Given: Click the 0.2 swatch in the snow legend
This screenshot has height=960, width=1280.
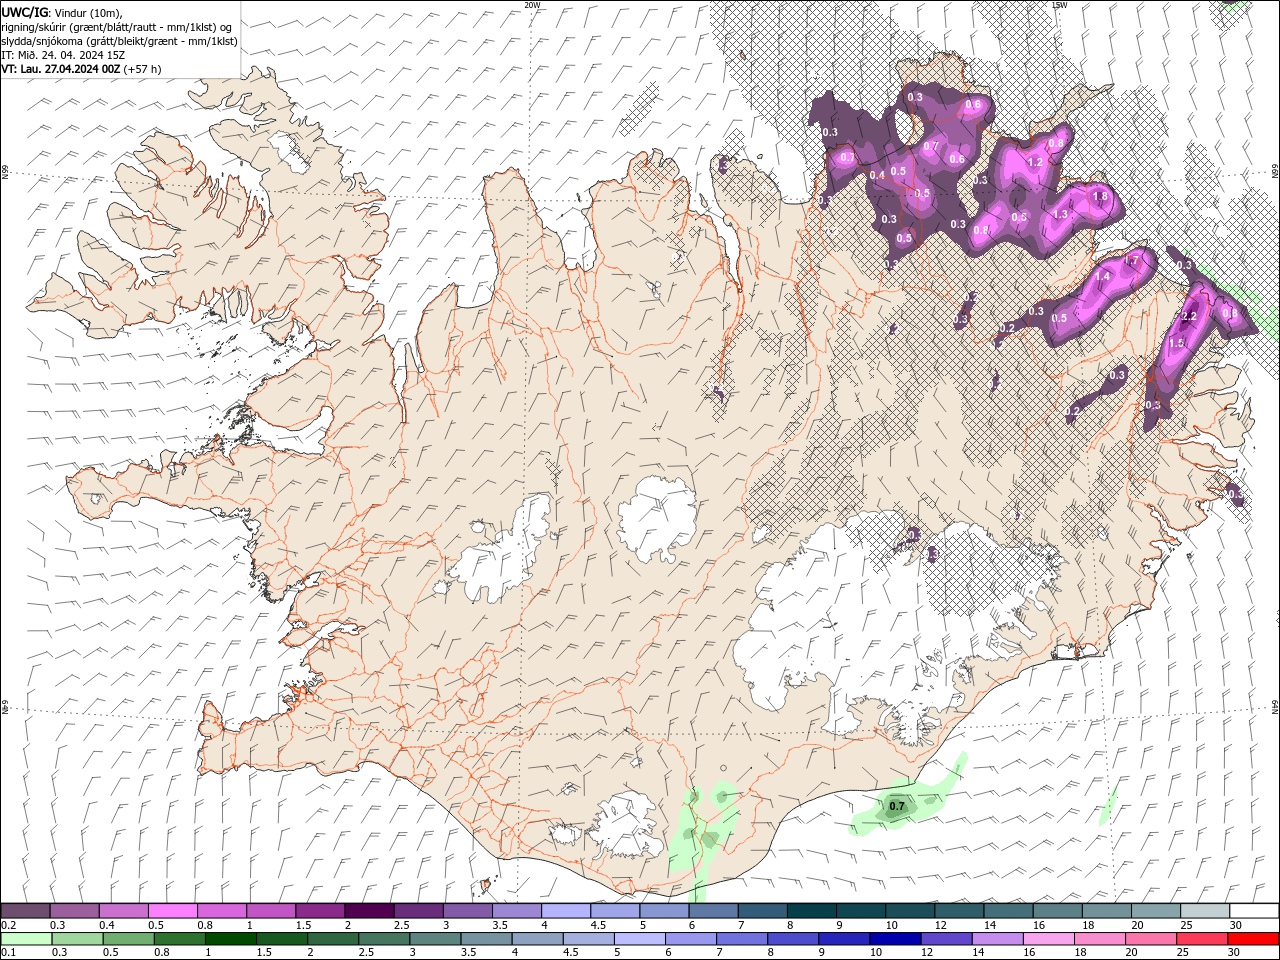Looking at the screenshot, I should pos(26,911).
